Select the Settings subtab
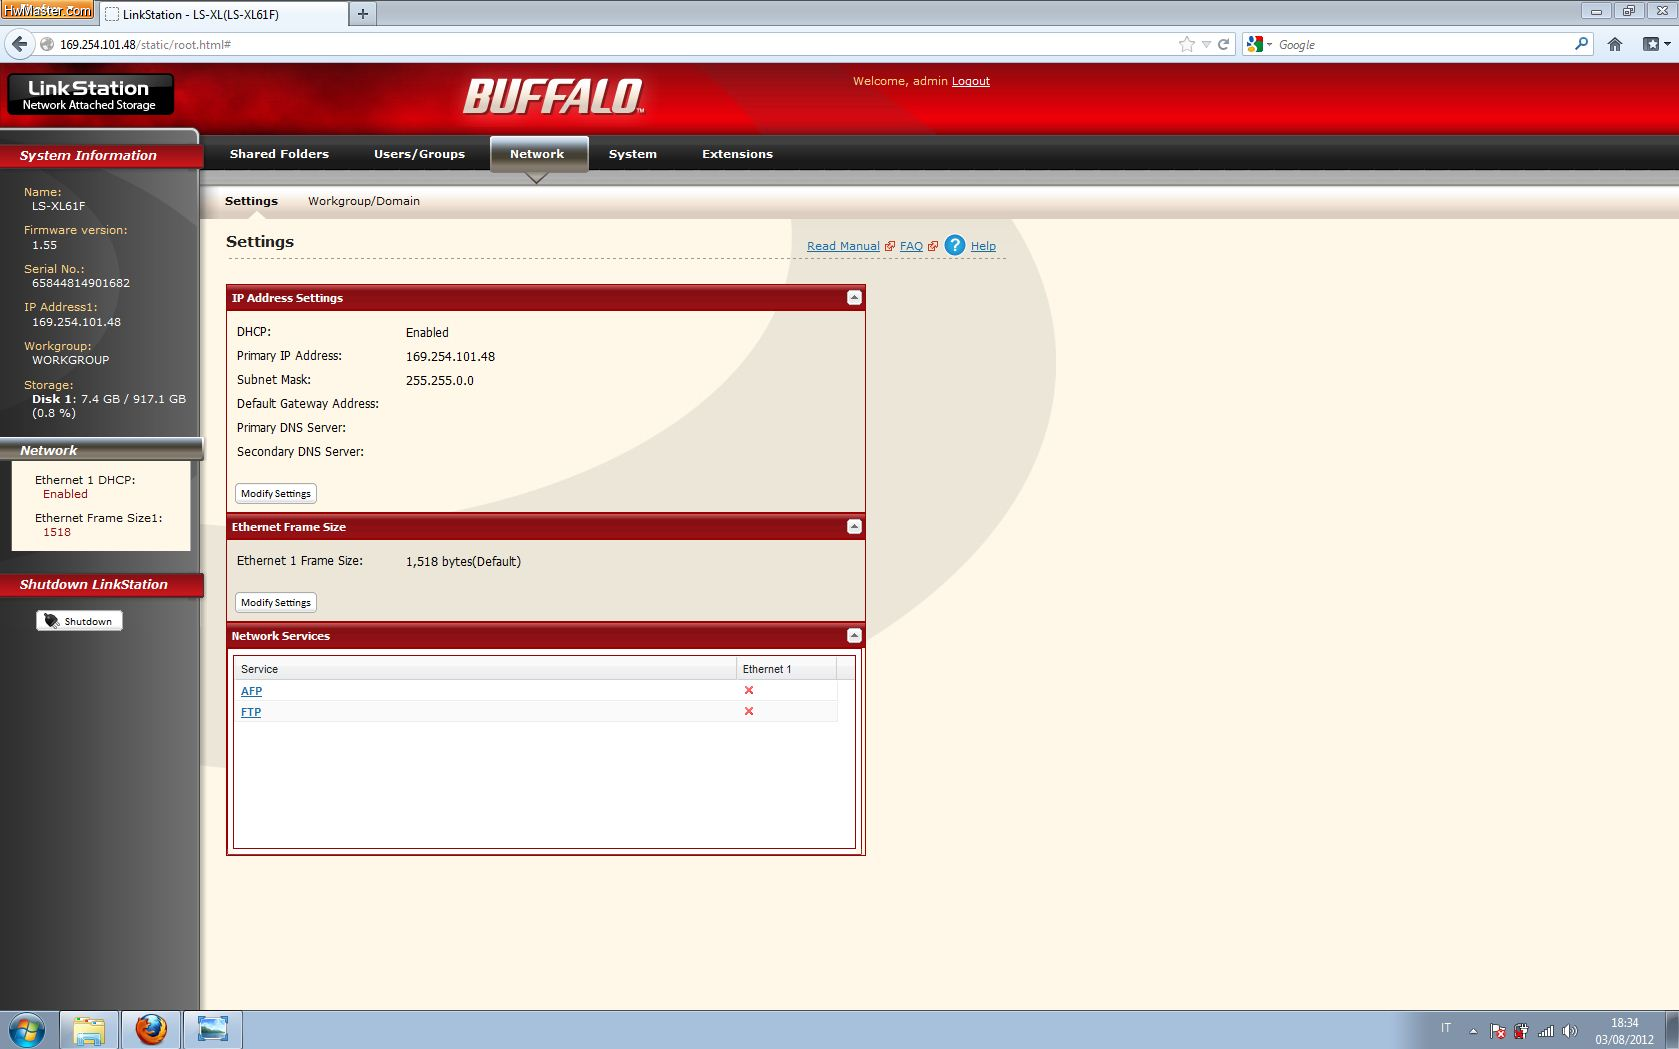Screen dimensions: 1679x1049 (251, 201)
